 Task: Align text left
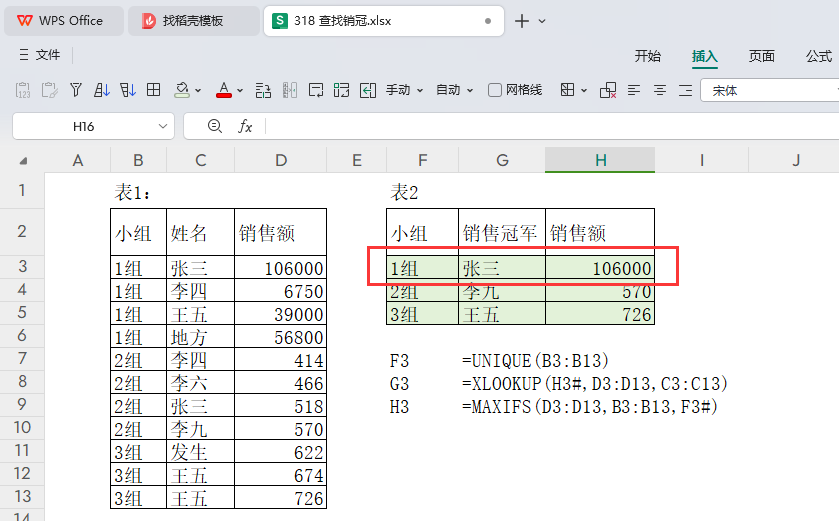click(x=634, y=90)
